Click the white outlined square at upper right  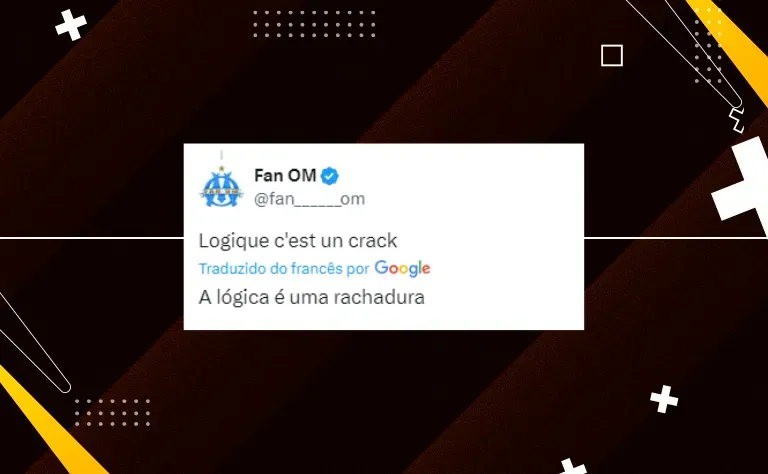612,55
